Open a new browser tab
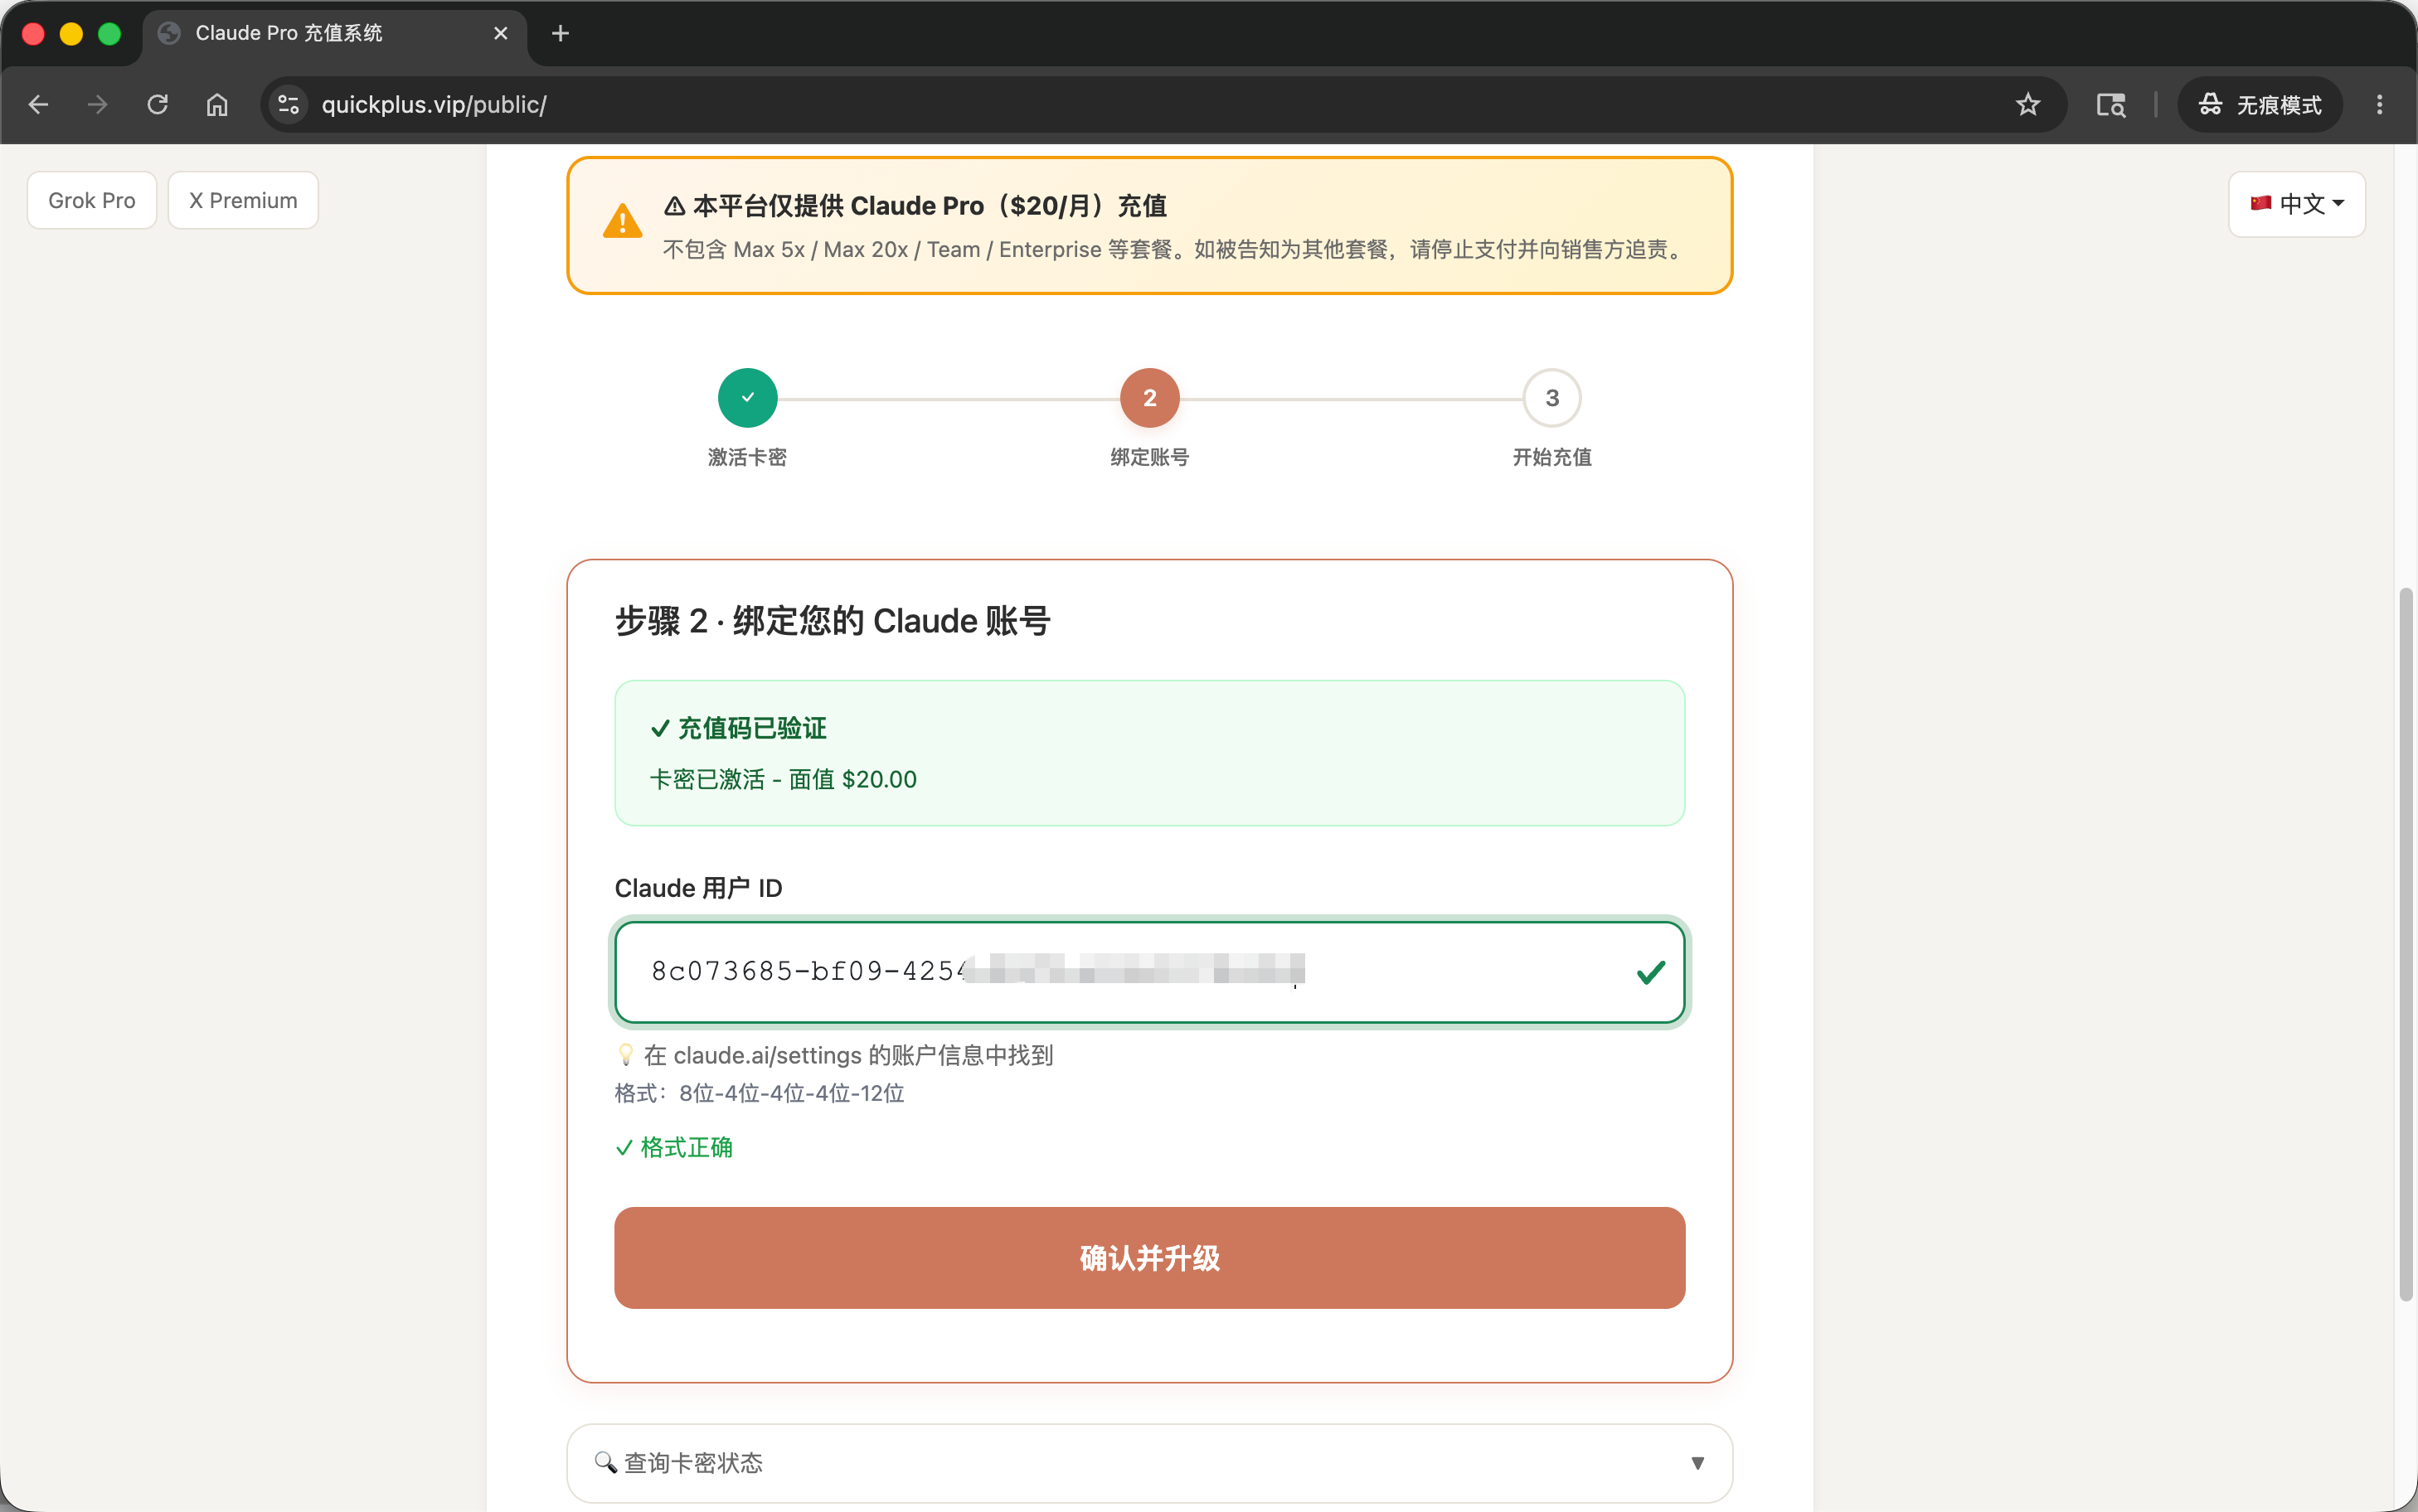 (560, 33)
